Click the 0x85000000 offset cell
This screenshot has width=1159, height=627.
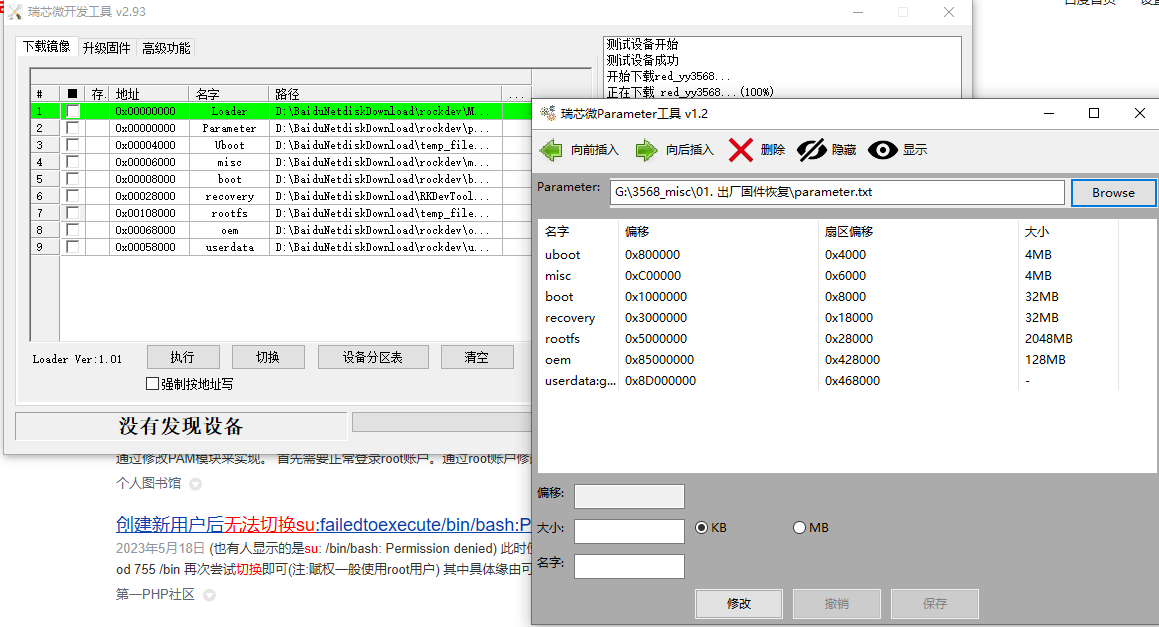pyautogui.click(x=659, y=360)
